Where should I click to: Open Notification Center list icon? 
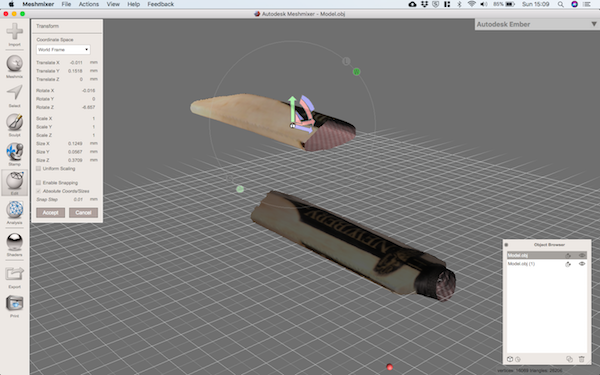(587, 4)
